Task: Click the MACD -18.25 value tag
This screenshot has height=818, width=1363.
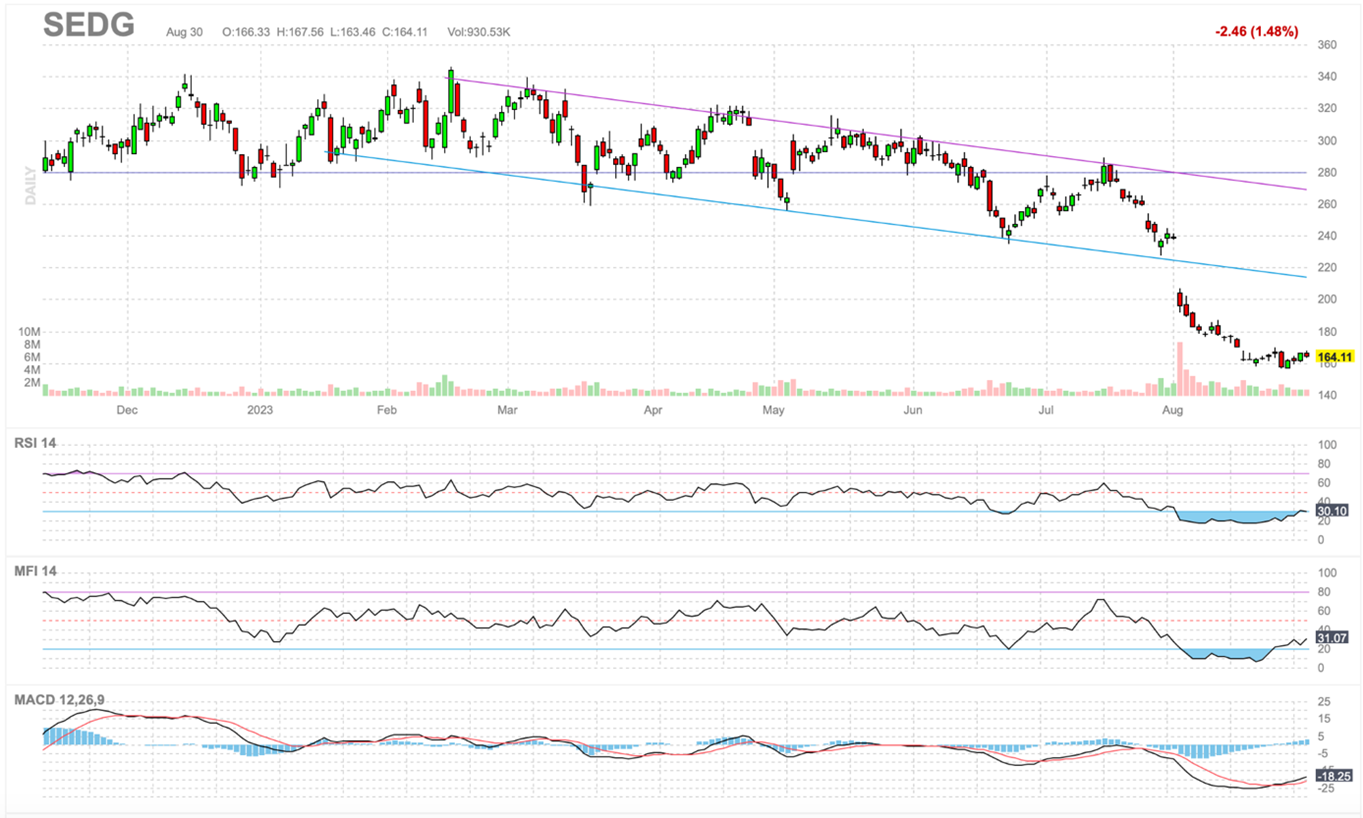Action: (1333, 775)
